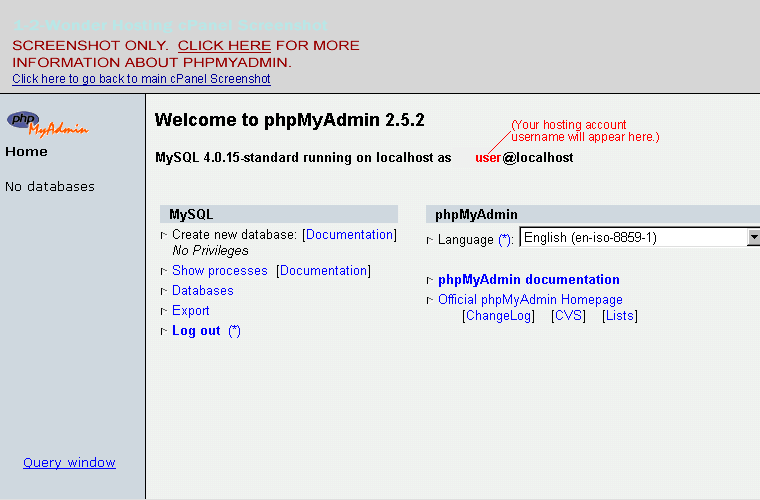Click bullet arrow icon beside Export

click(x=164, y=311)
